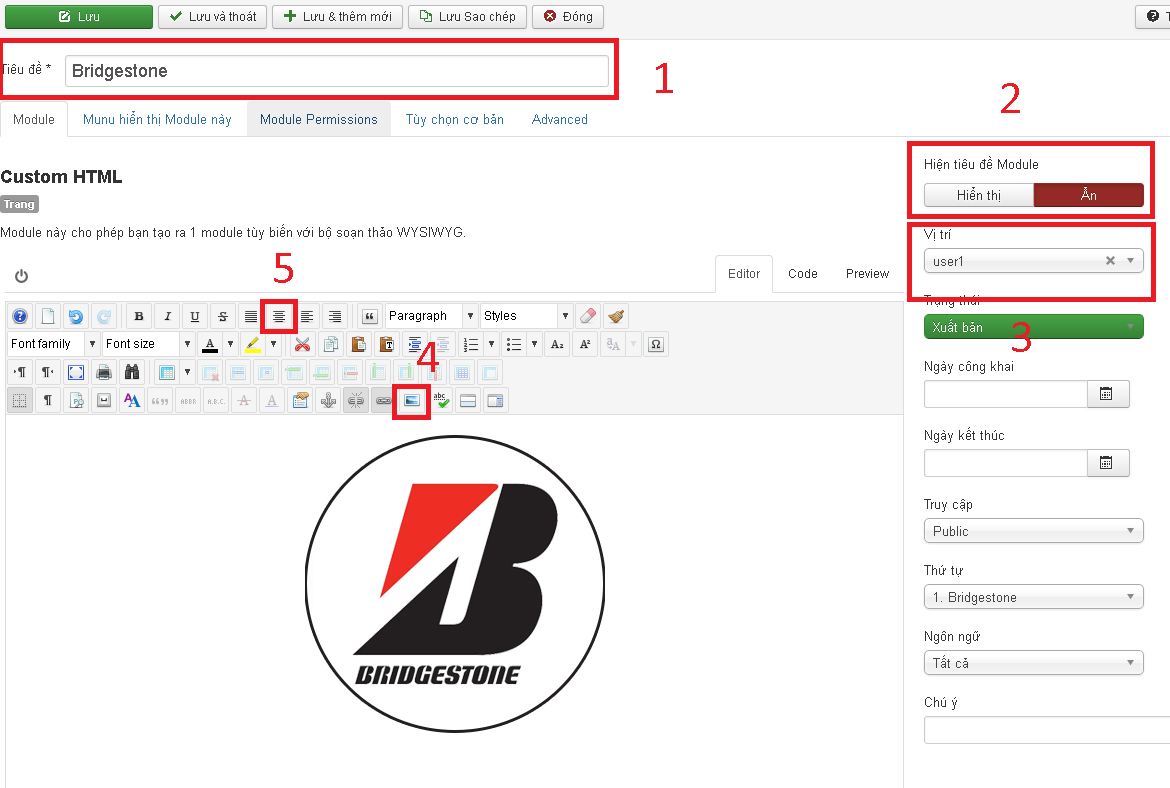Screen dimensions: 1170x788
Task: Undo last edit in the editor
Action: coord(75,316)
